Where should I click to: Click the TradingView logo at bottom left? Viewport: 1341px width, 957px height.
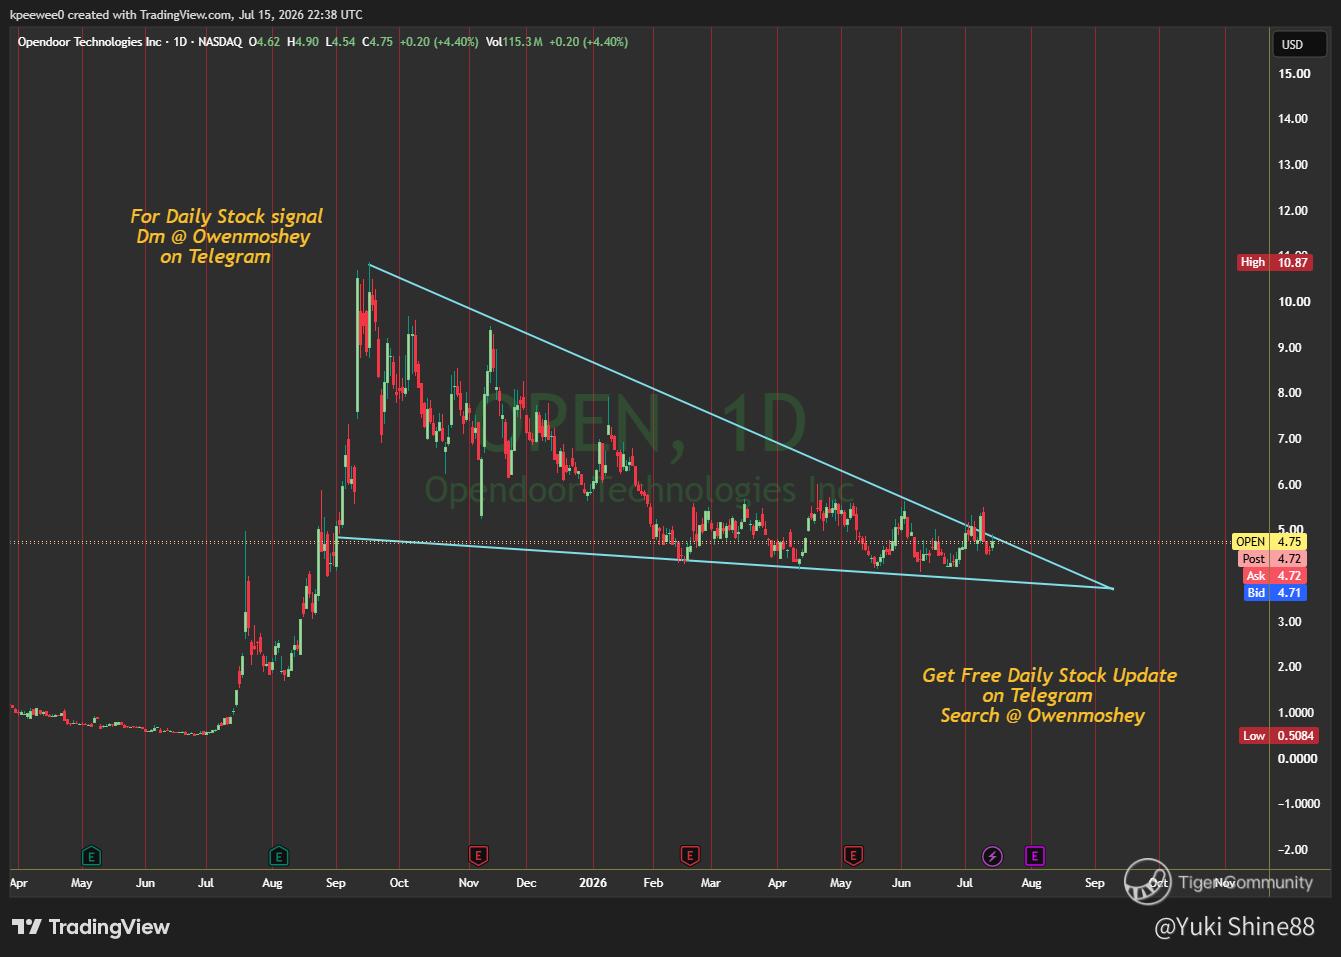[x=91, y=927]
